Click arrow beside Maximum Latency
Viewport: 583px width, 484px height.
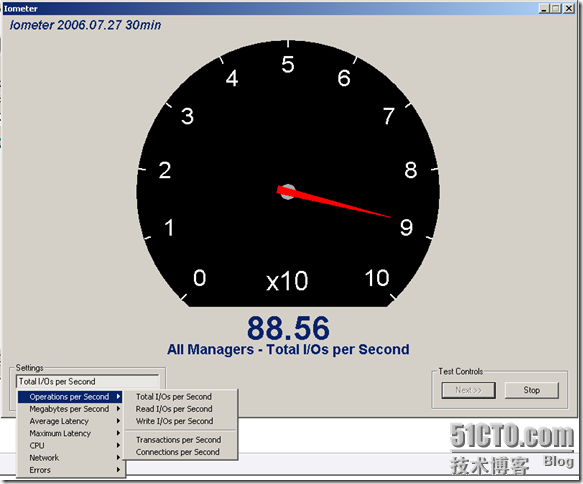click(x=118, y=433)
